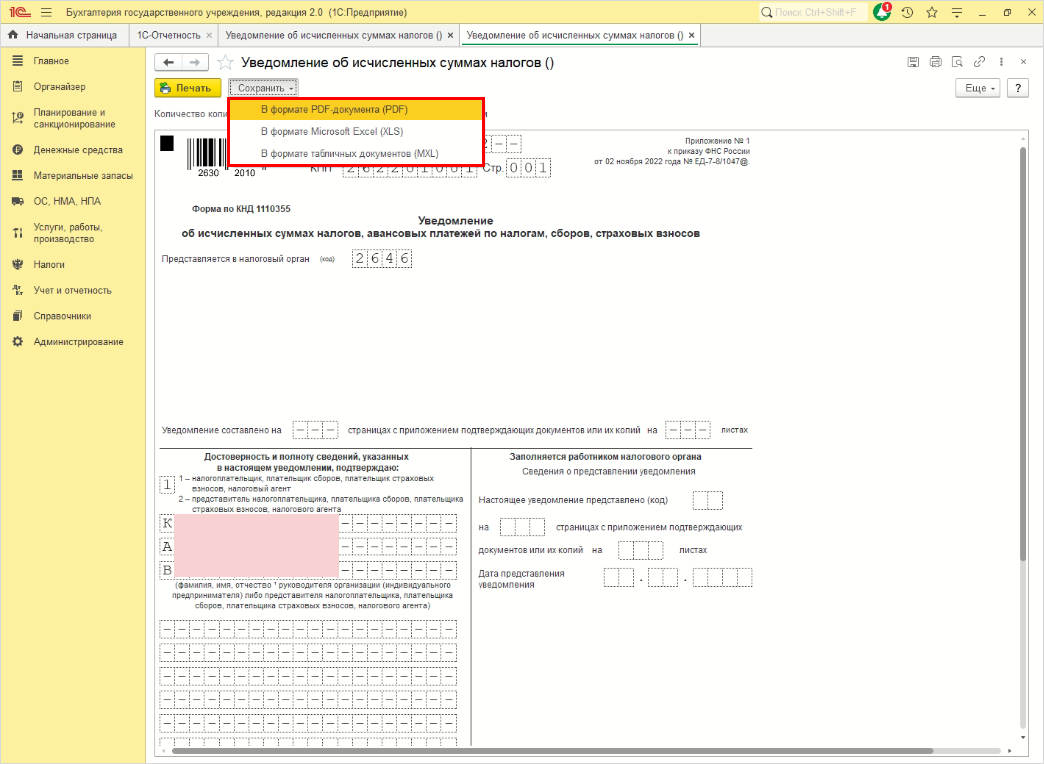
Task: Click the vertical scrollbar of the document
Action: pyautogui.click(x=1023, y=353)
